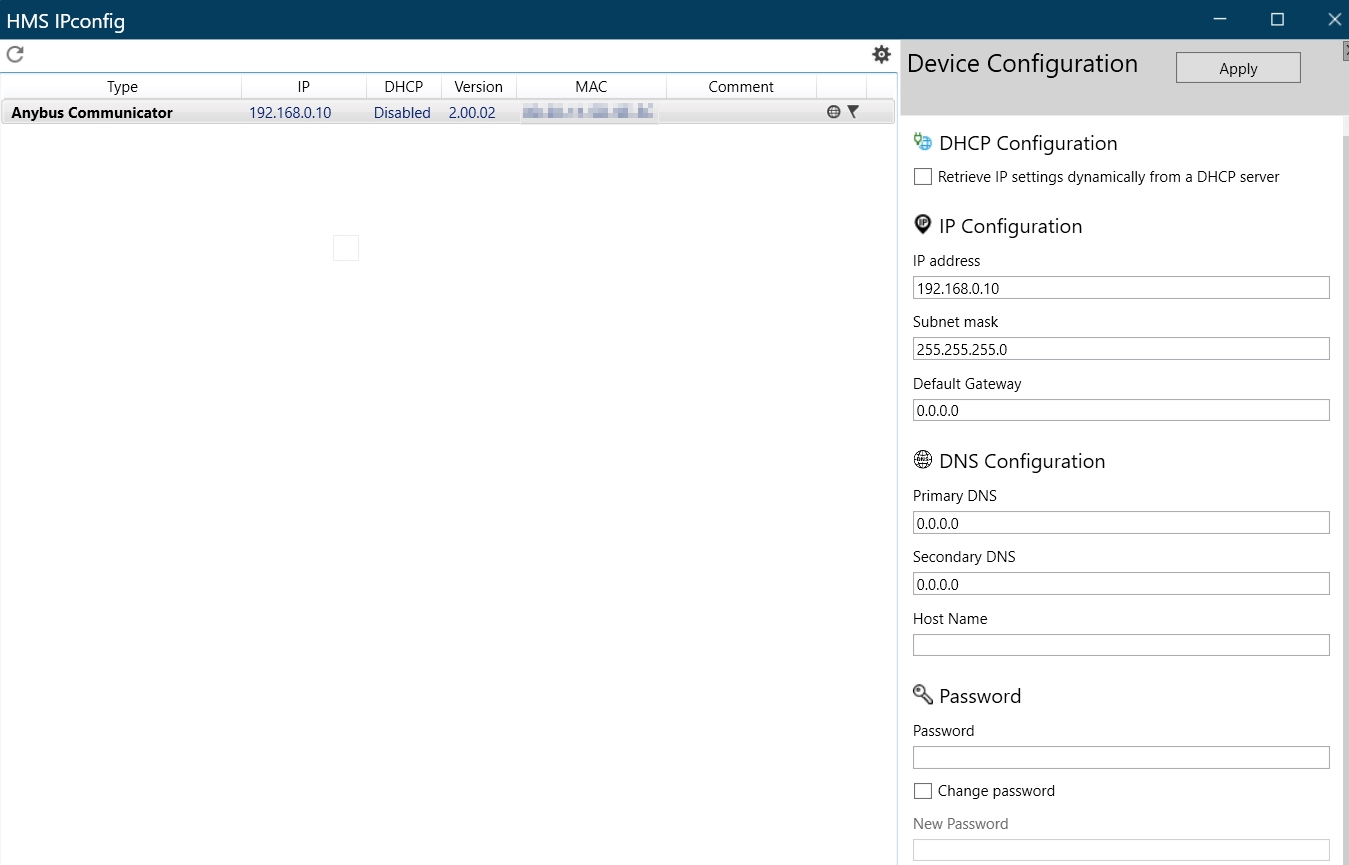Sort by Version column header

point(478,87)
